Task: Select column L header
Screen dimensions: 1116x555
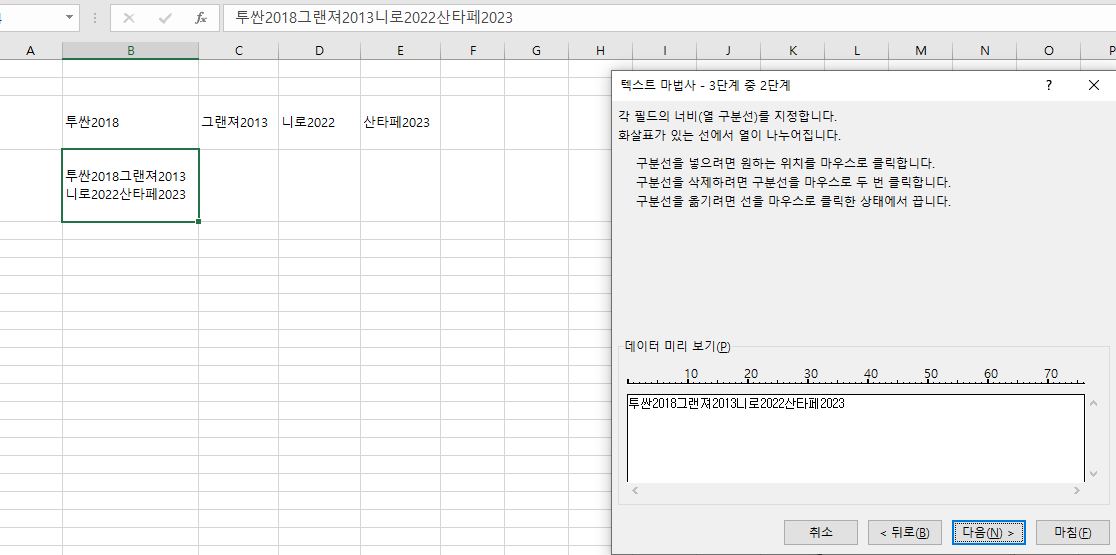Action: [856, 51]
